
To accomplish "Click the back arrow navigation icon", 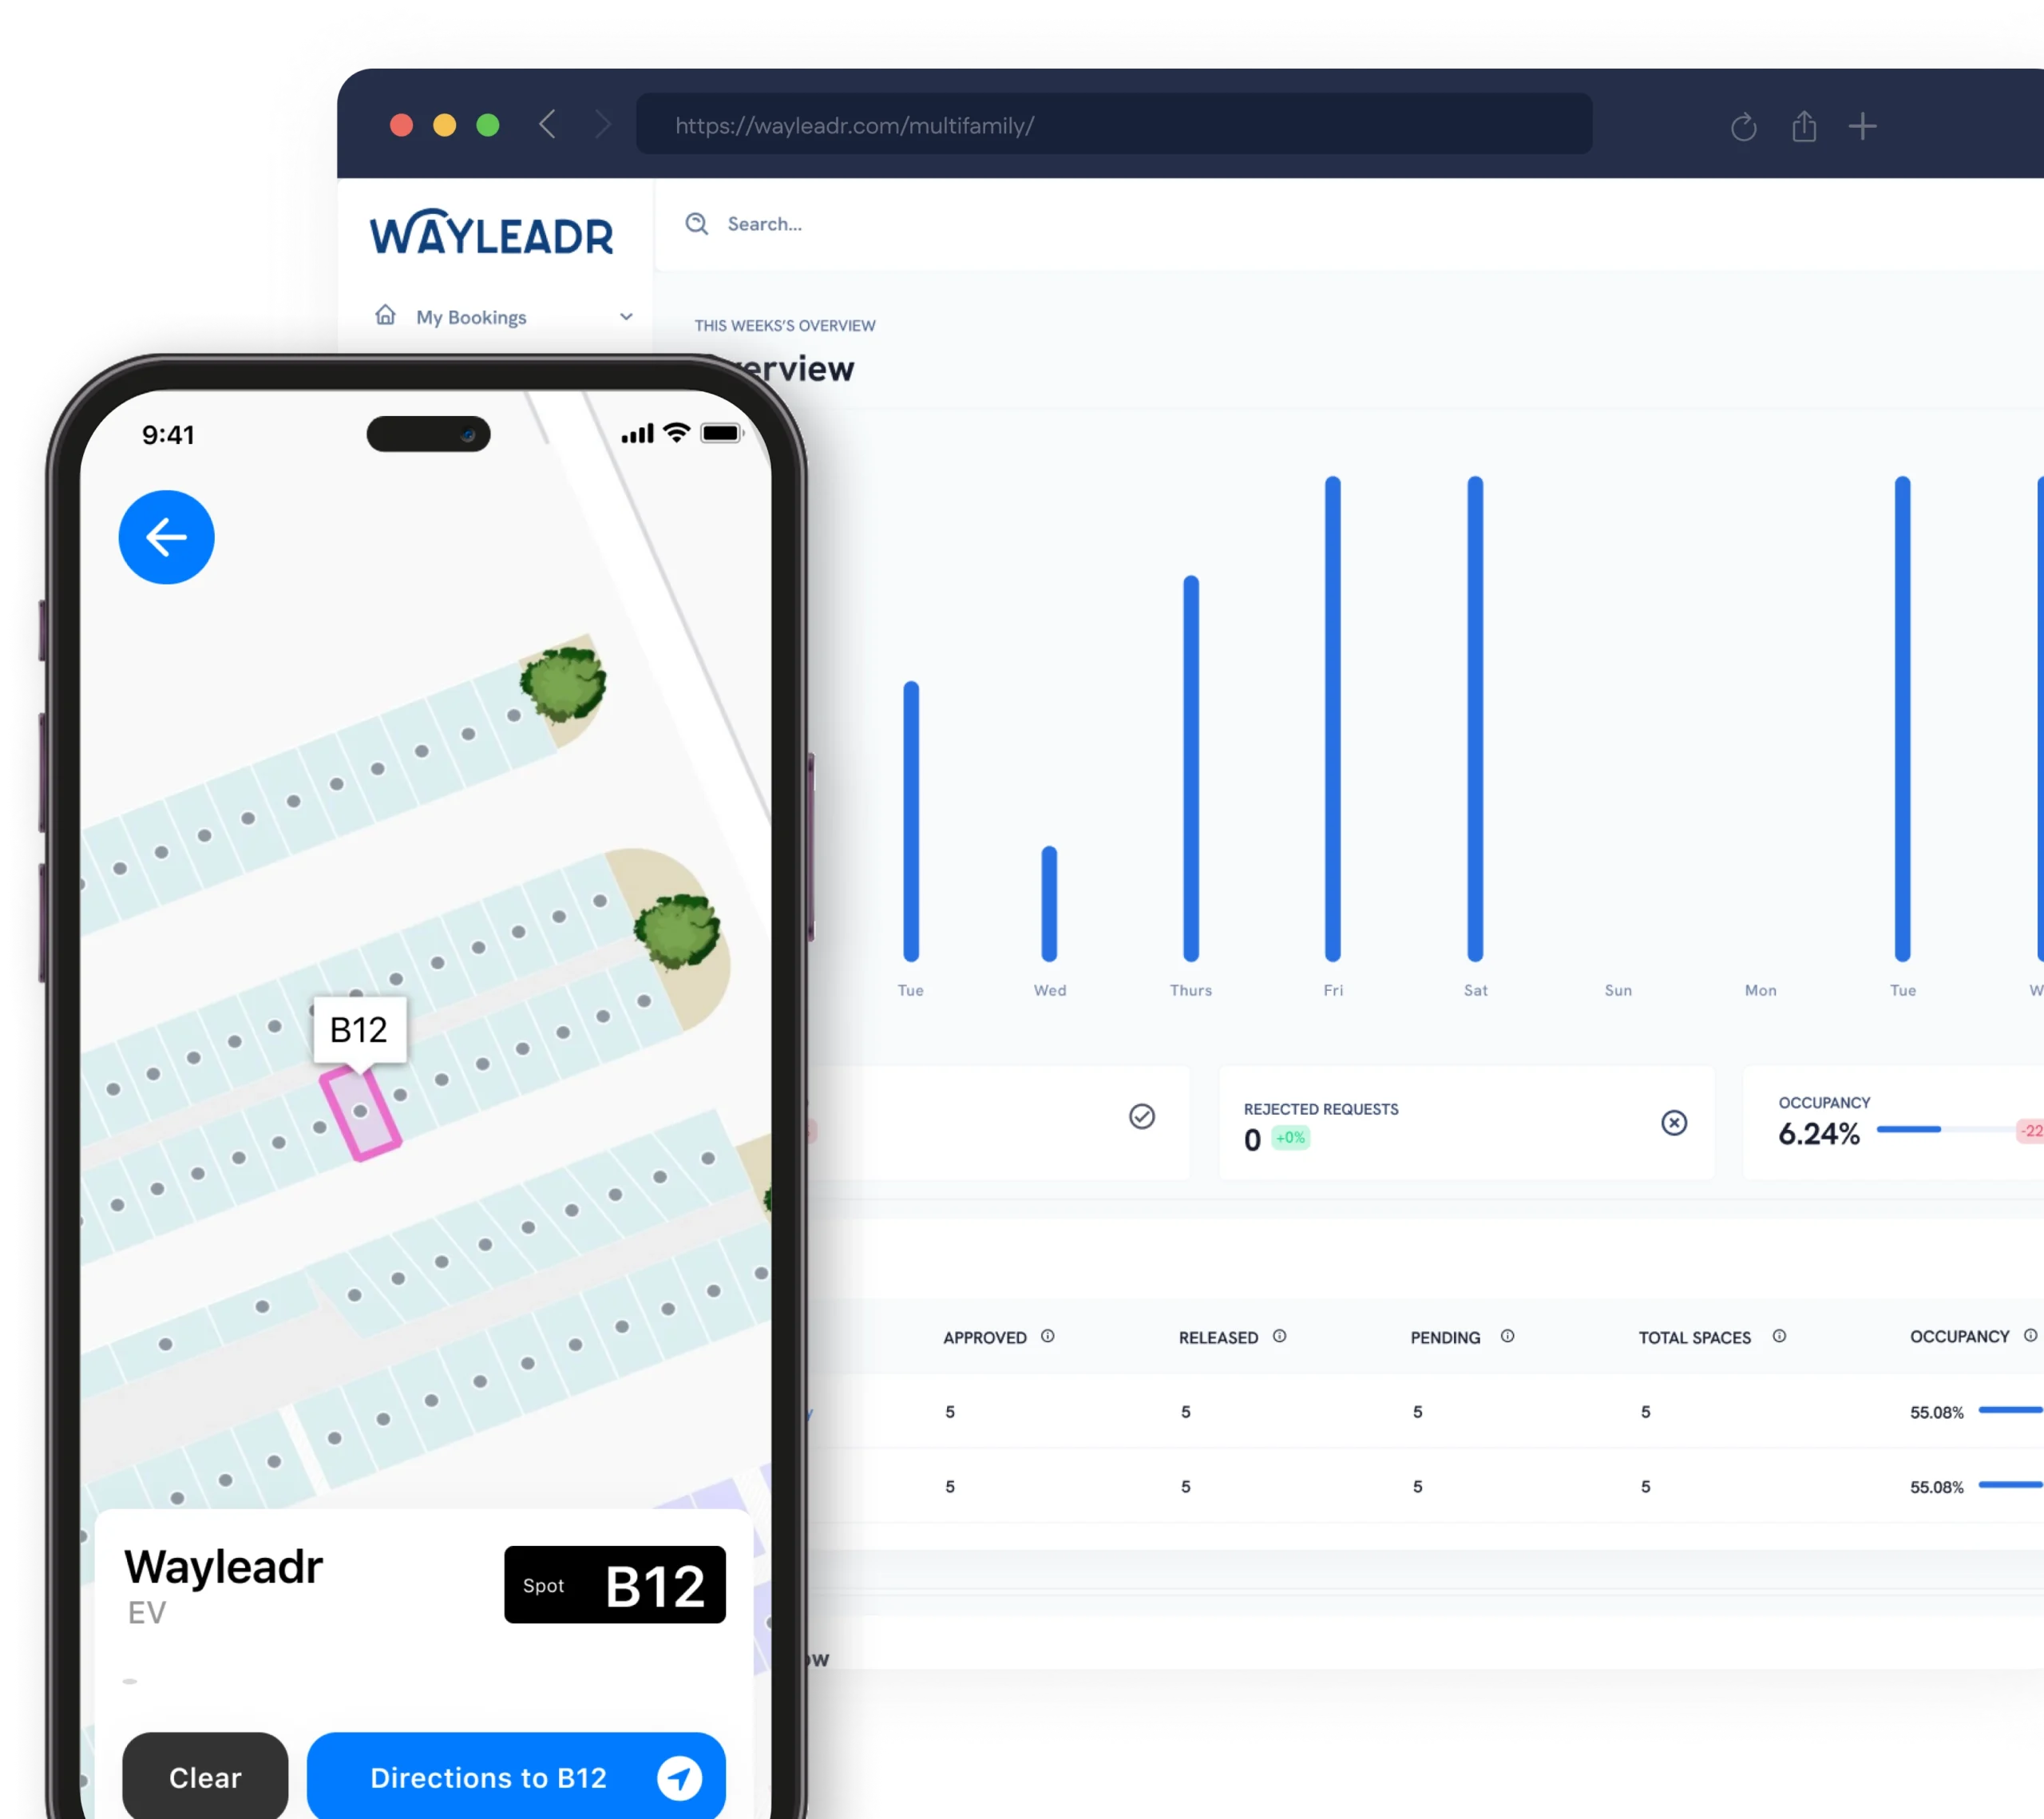I will coord(165,537).
